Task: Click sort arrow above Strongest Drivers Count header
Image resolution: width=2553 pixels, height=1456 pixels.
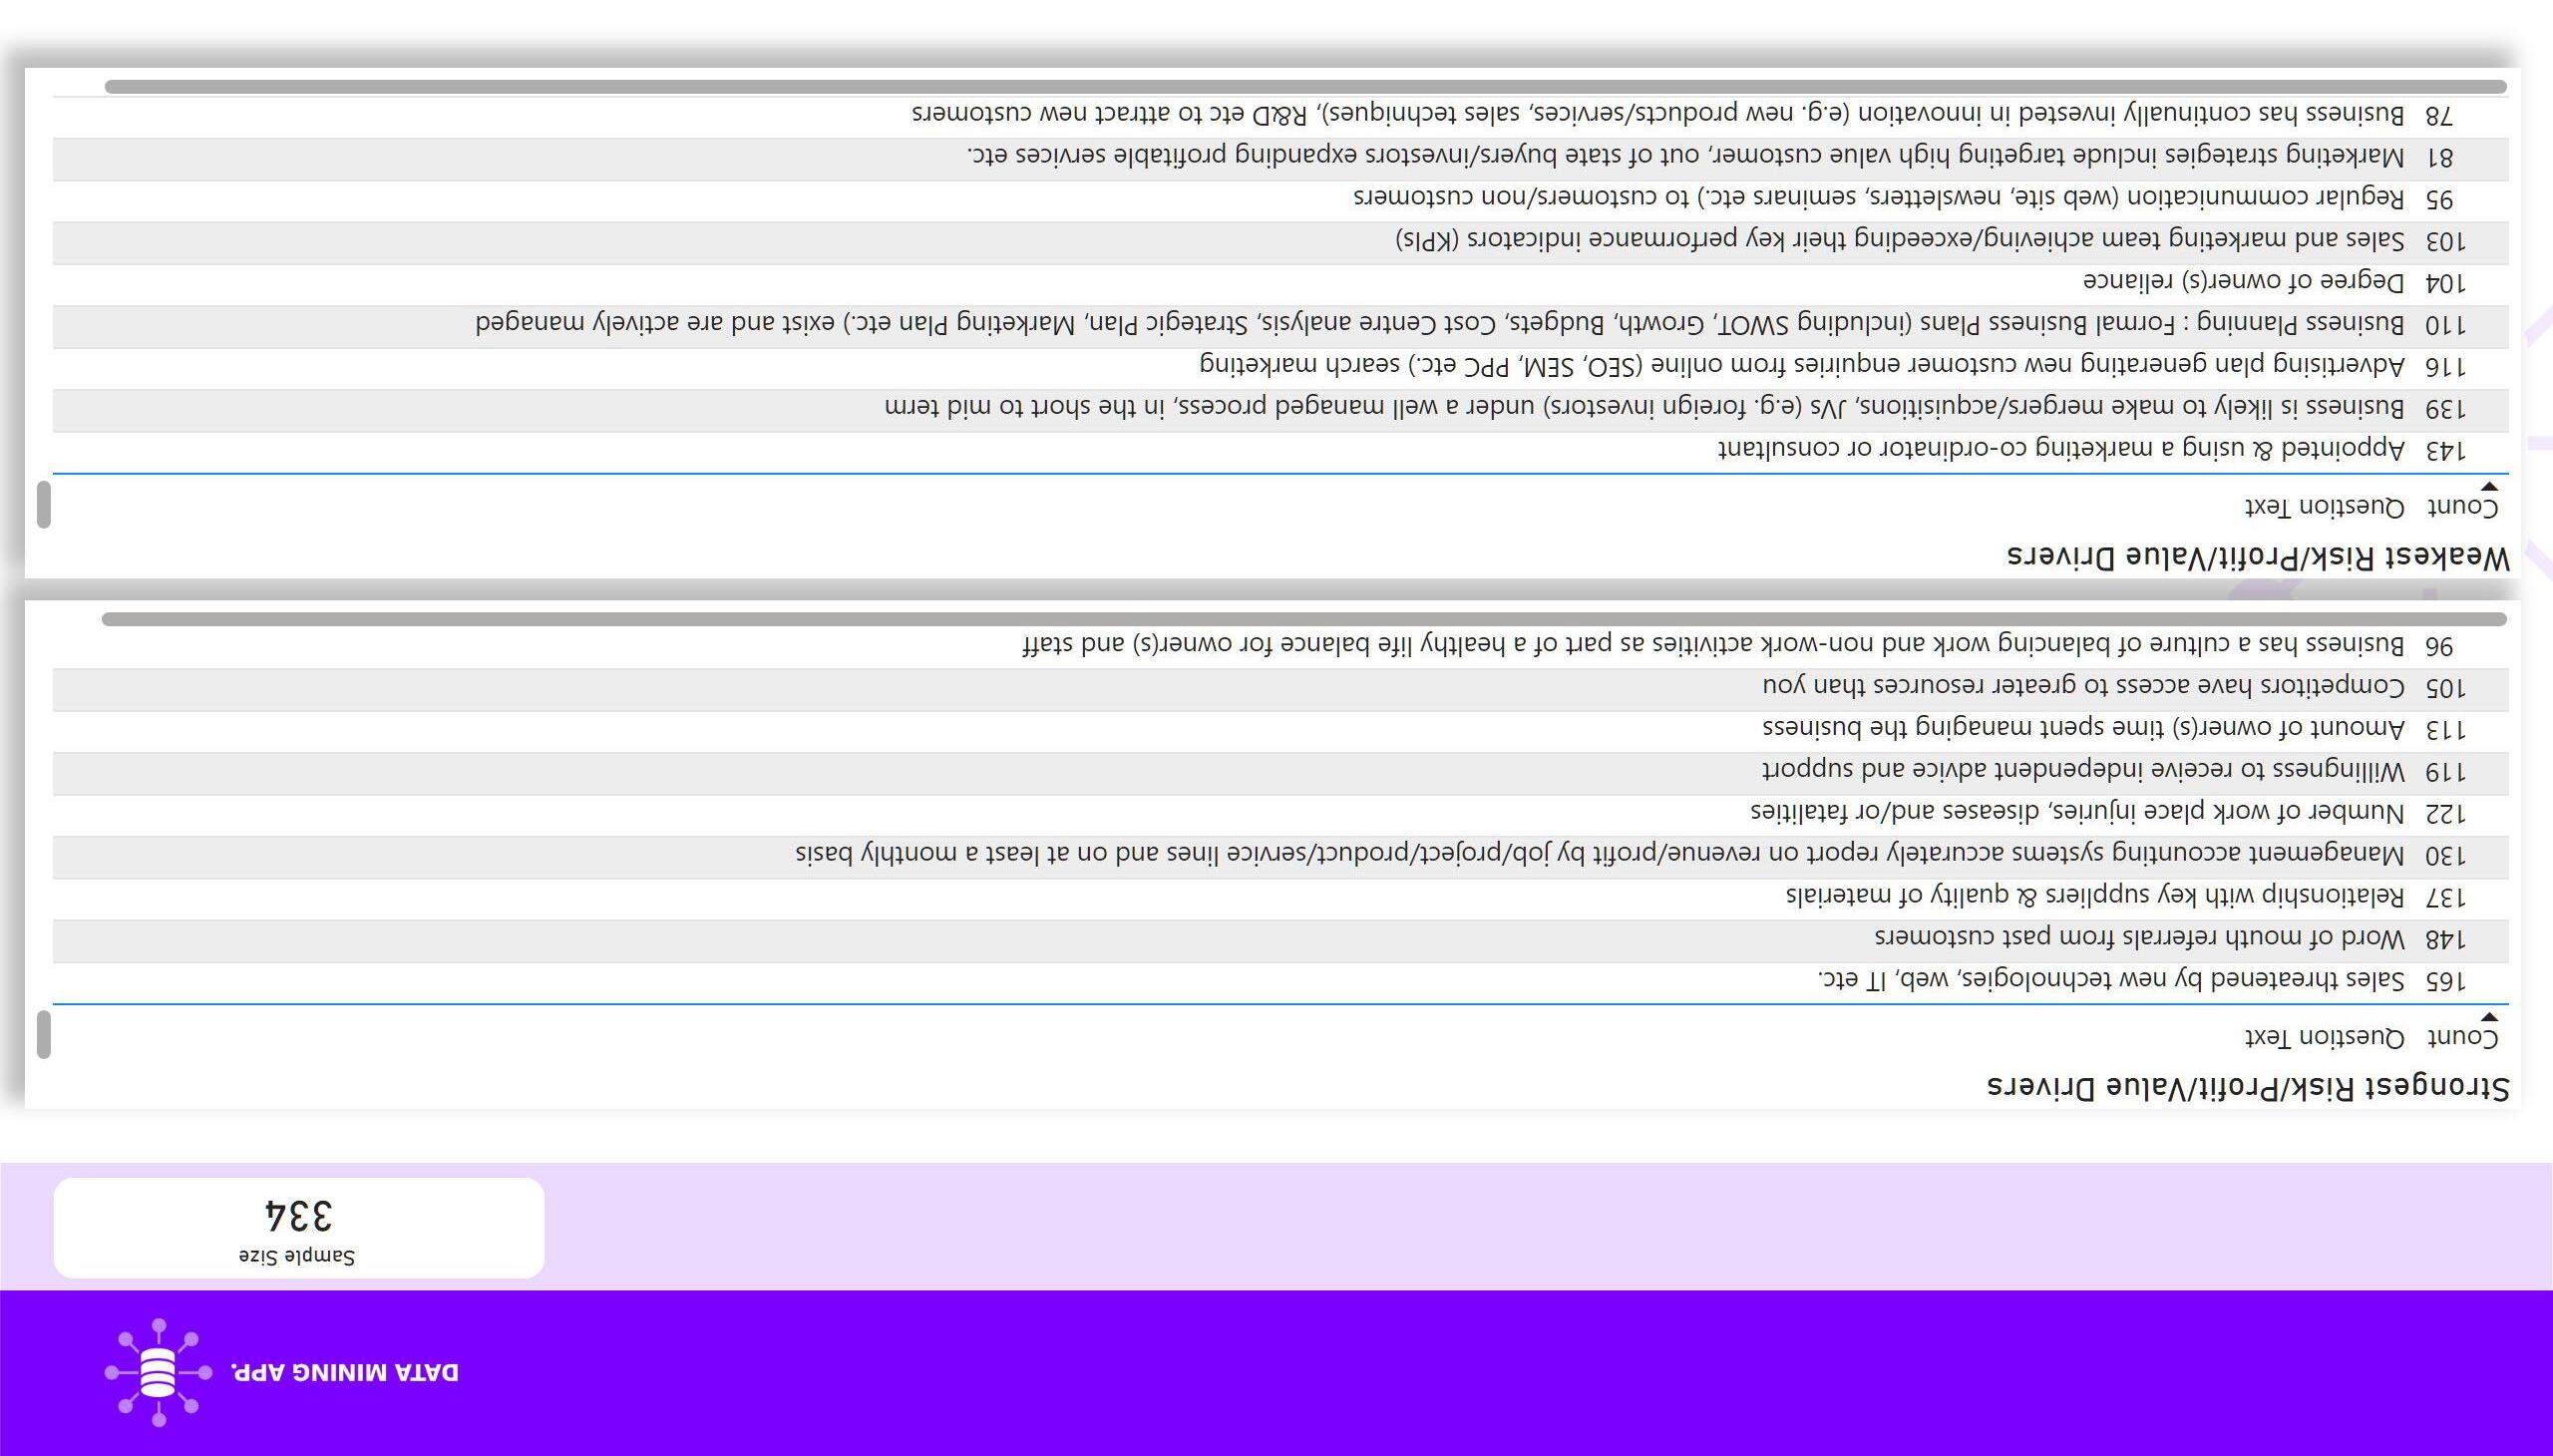Action: tap(2490, 1017)
